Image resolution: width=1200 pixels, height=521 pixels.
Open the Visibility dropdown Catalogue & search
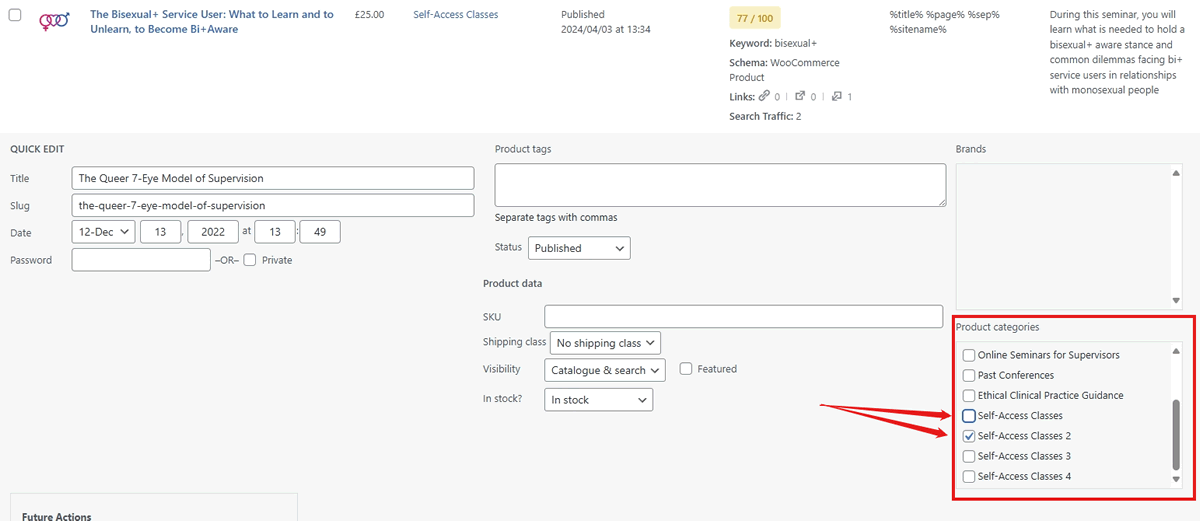(x=605, y=370)
